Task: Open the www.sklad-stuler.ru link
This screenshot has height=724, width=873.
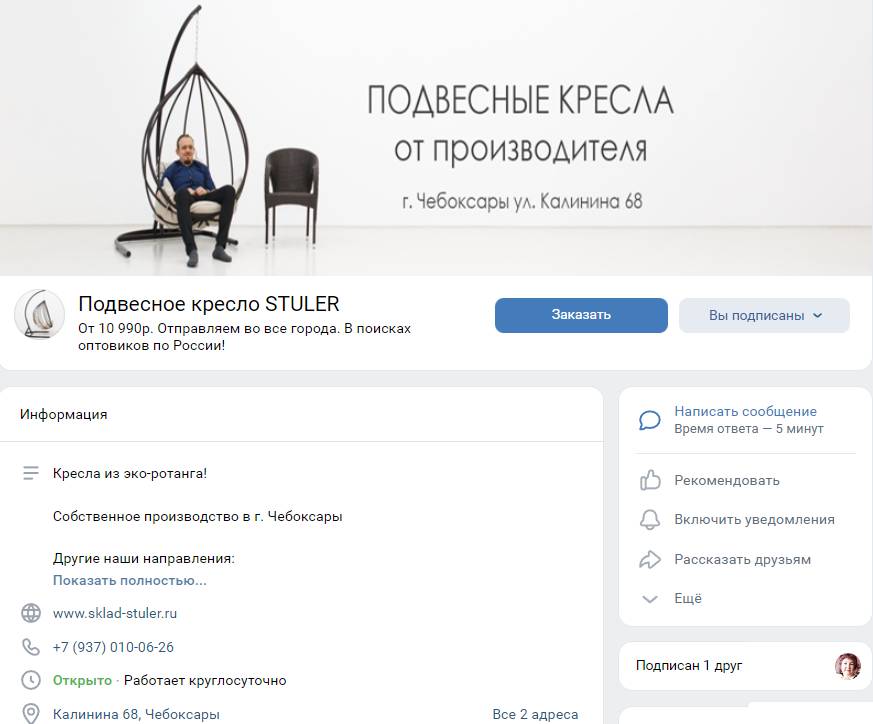Action: click(x=115, y=613)
